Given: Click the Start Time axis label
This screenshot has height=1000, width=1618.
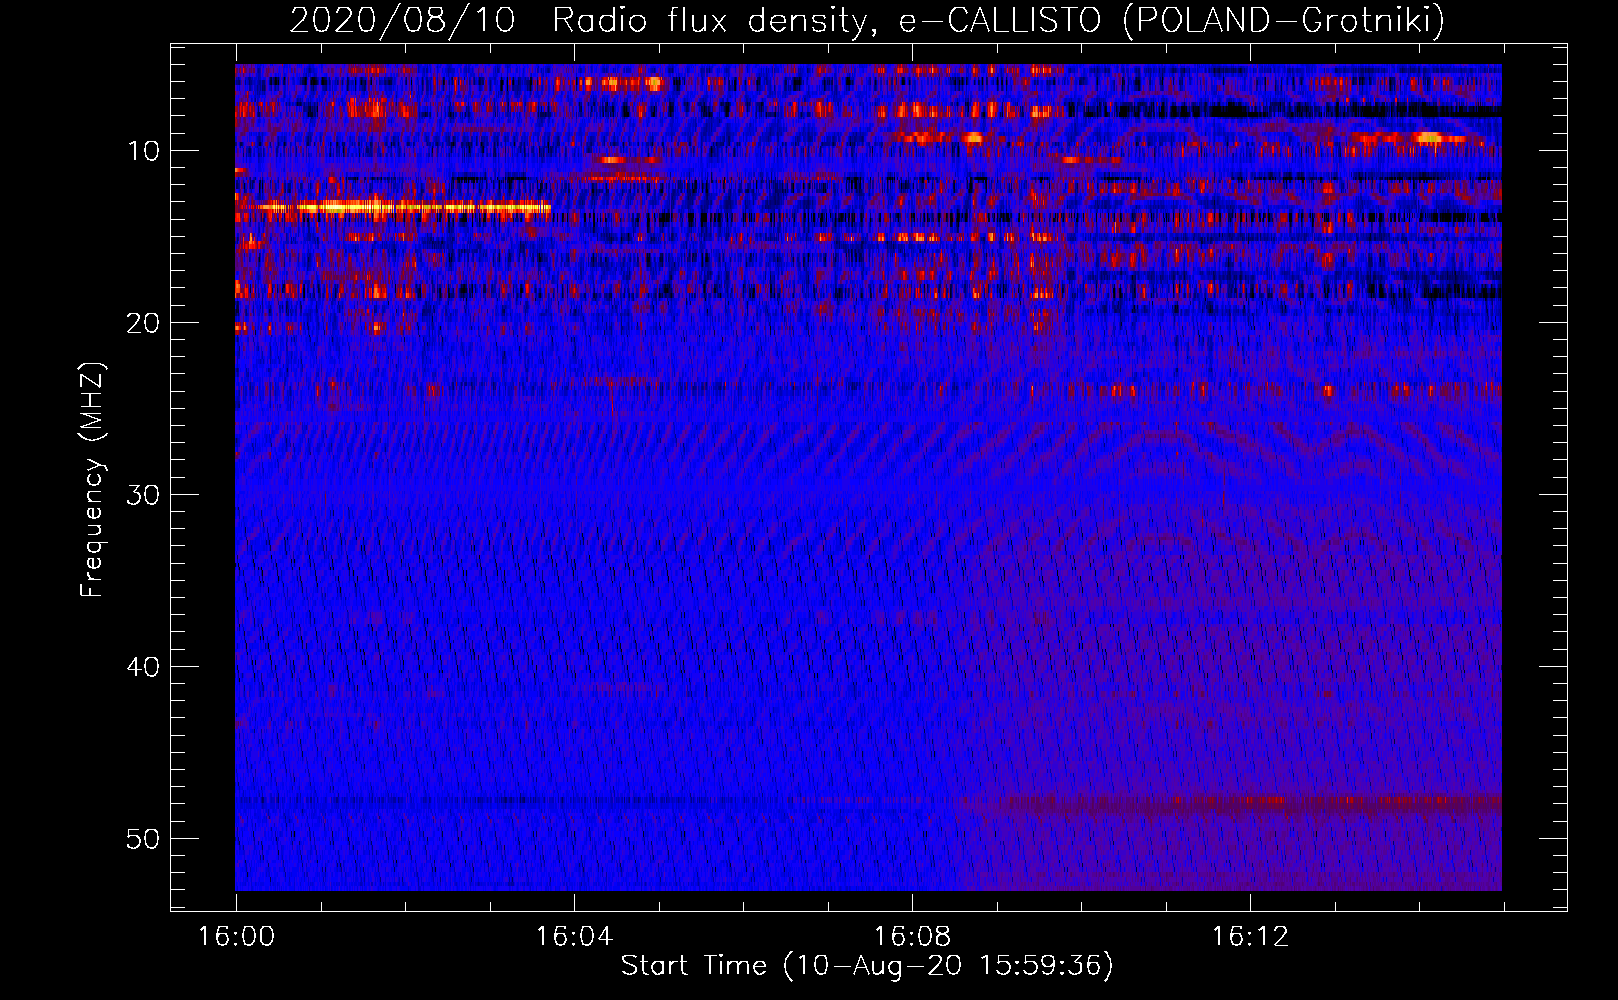Looking at the screenshot, I should tap(867, 966).
